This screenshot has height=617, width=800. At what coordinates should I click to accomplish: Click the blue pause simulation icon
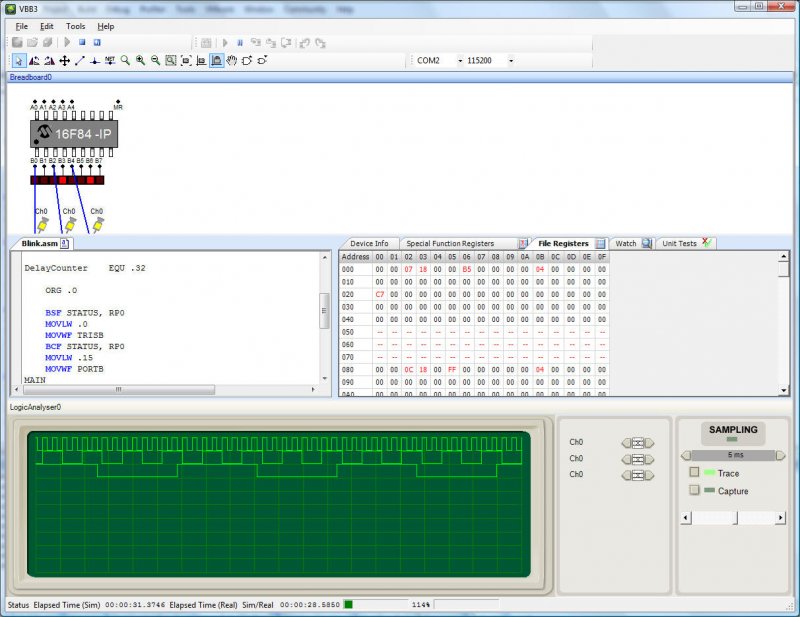(x=240, y=43)
